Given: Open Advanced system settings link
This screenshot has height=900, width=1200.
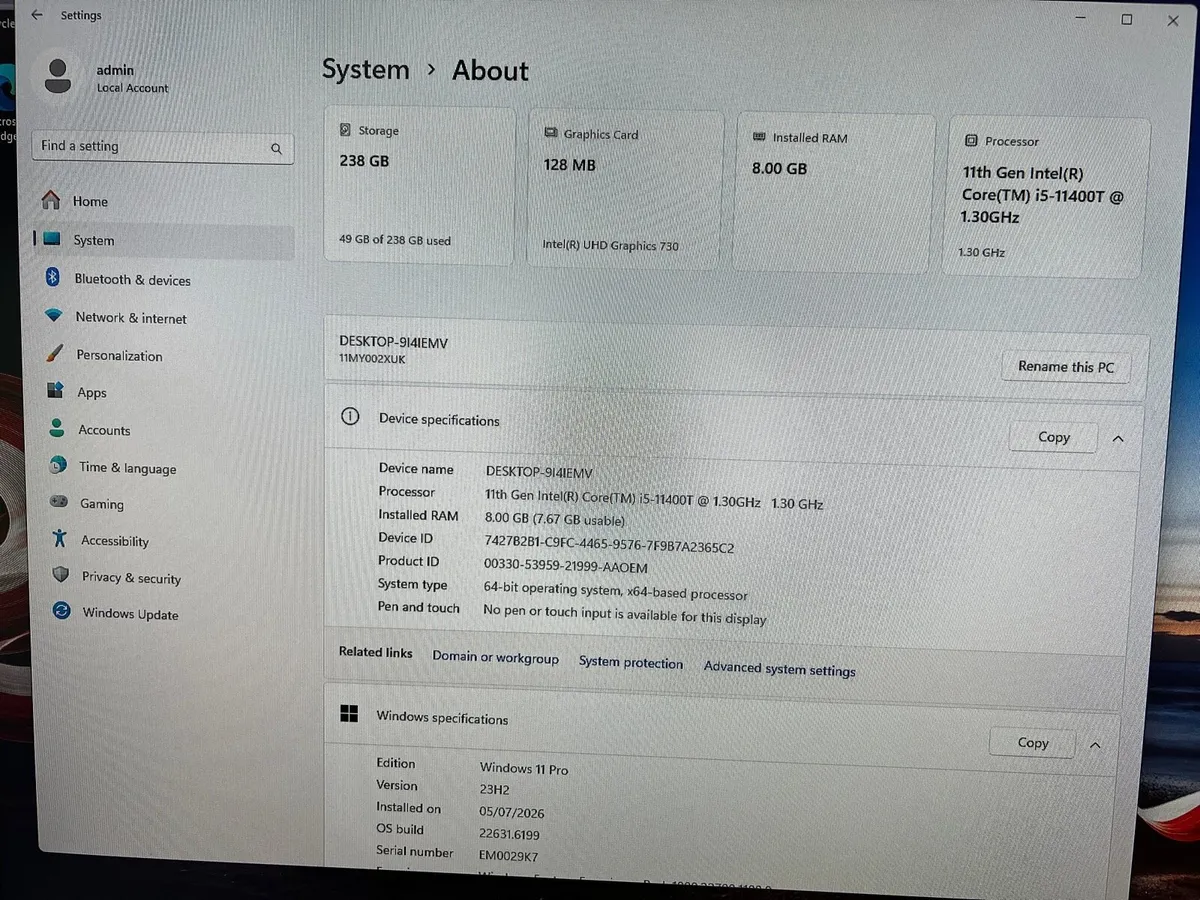Looking at the screenshot, I should pyautogui.click(x=780, y=669).
